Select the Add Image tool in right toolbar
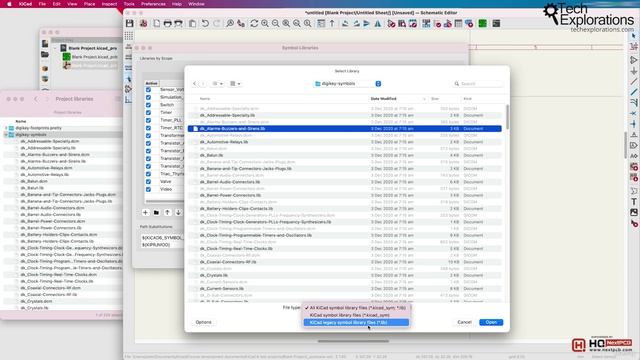Viewport: 640px width, 360px height. point(633,212)
